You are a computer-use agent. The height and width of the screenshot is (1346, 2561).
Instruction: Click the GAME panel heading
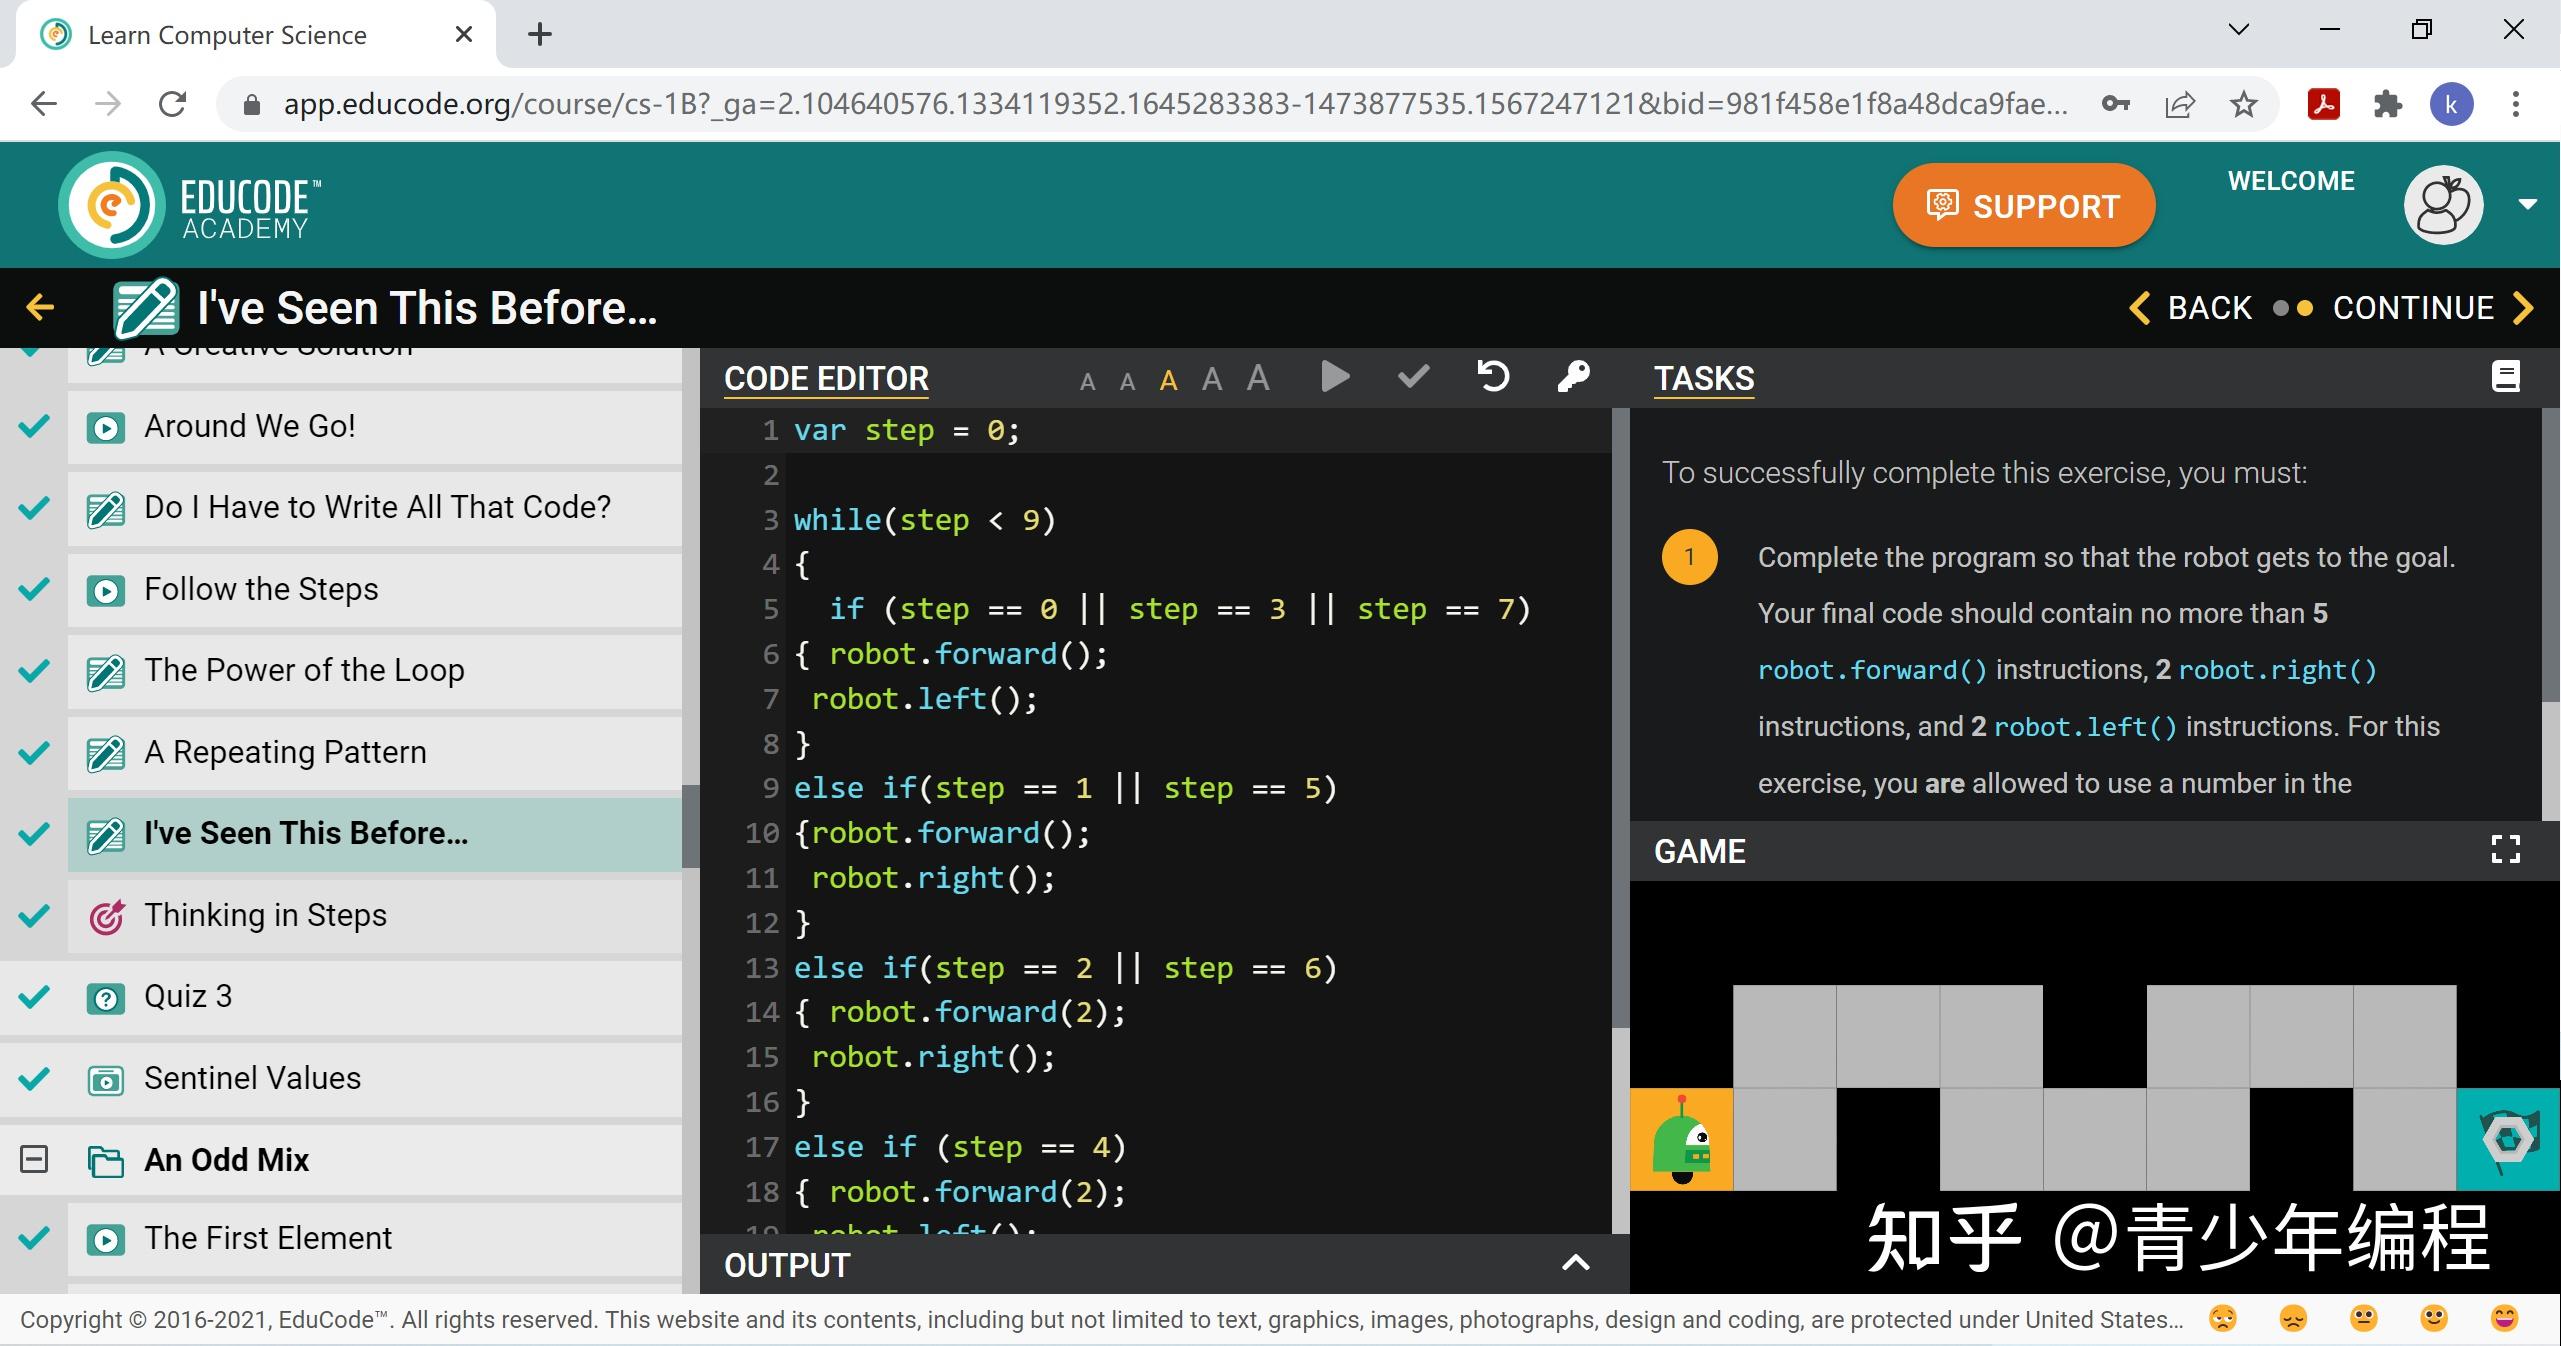(x=1700, y=851)
